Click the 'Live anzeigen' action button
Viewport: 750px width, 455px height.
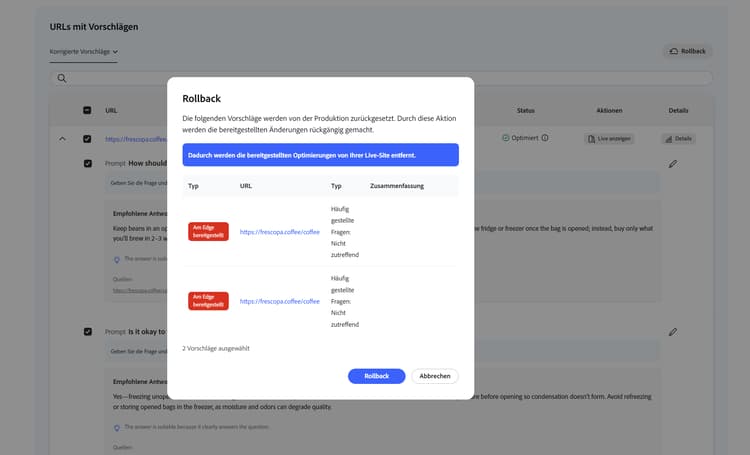[609, 139]
